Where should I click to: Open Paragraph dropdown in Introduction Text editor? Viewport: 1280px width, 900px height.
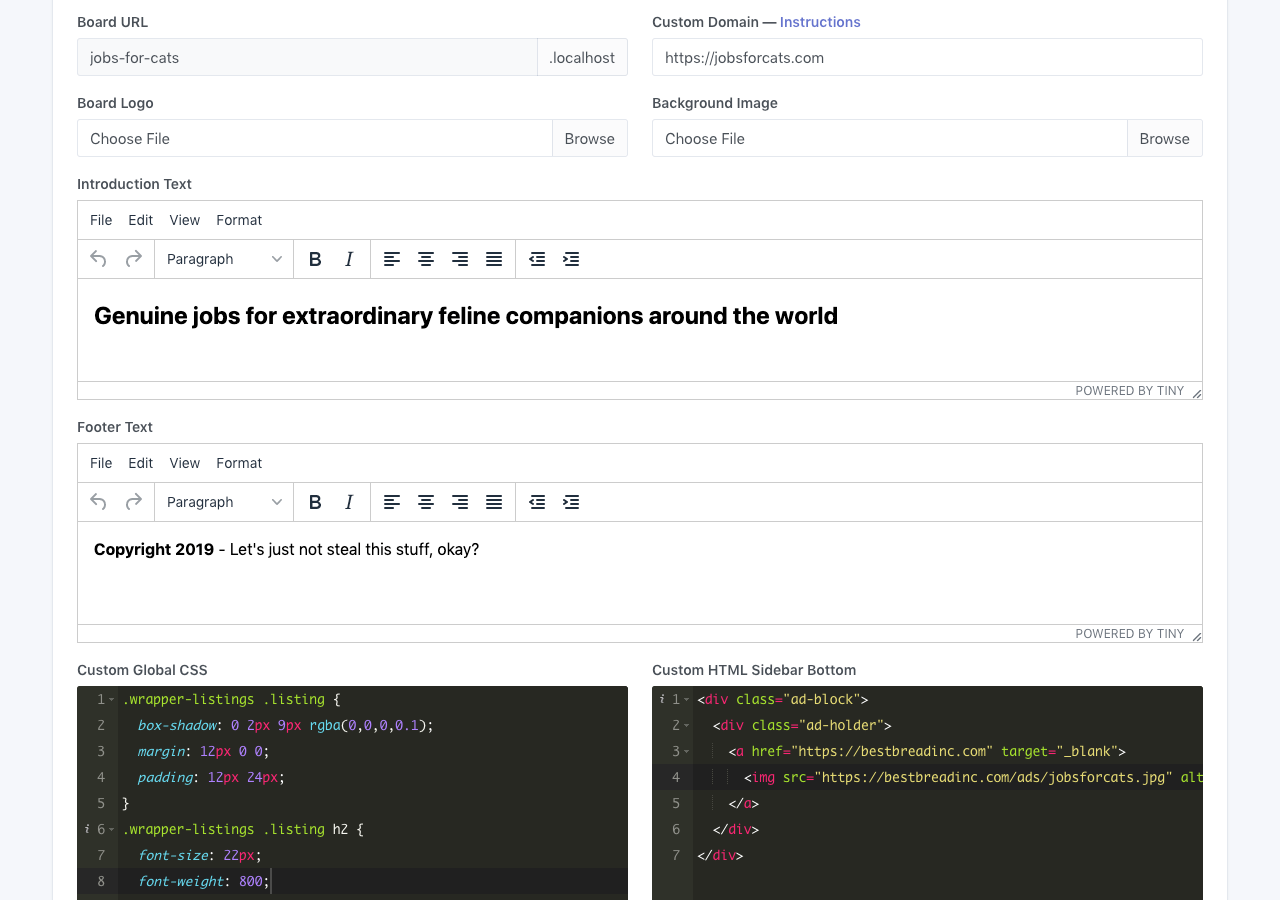[x=224, y=259]
